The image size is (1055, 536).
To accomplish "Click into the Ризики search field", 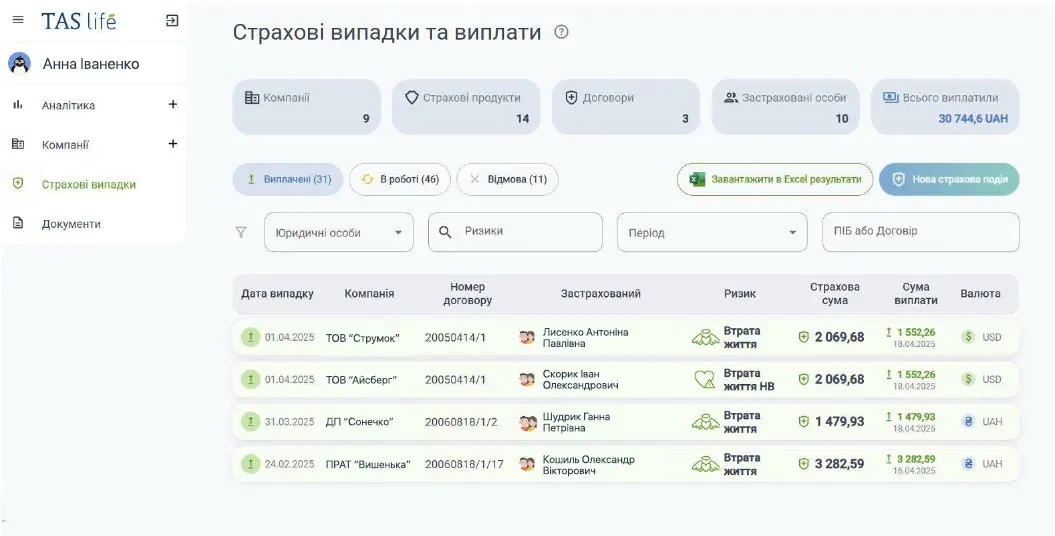I will [515, 233].
